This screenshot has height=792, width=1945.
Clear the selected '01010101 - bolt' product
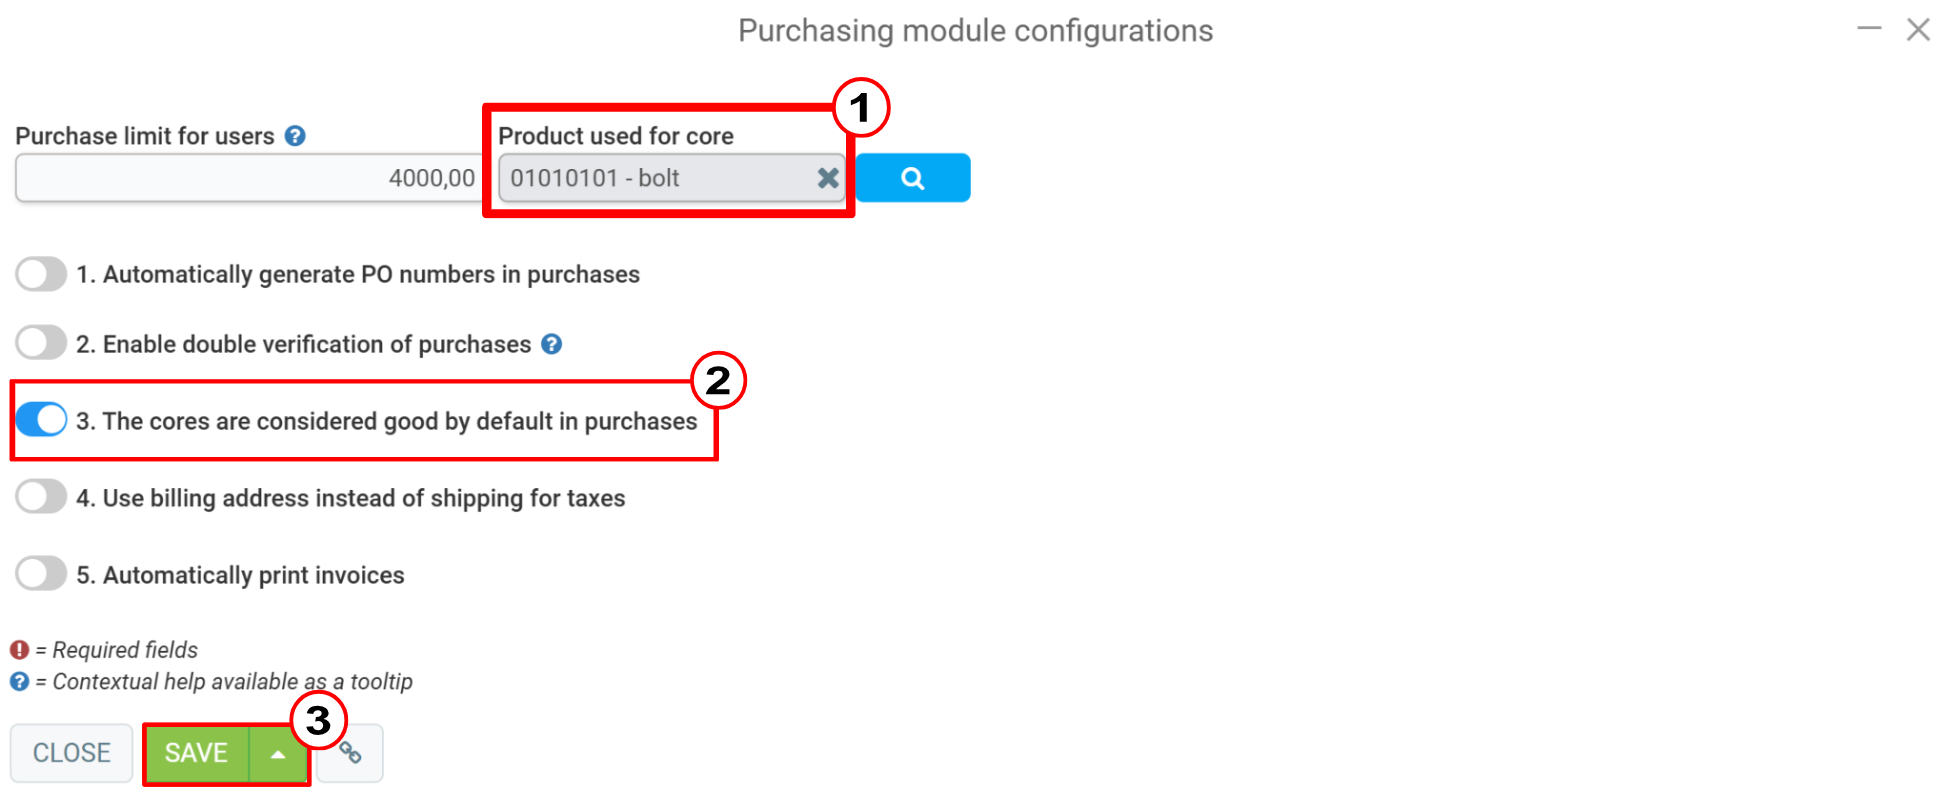[x=827, y=178]
